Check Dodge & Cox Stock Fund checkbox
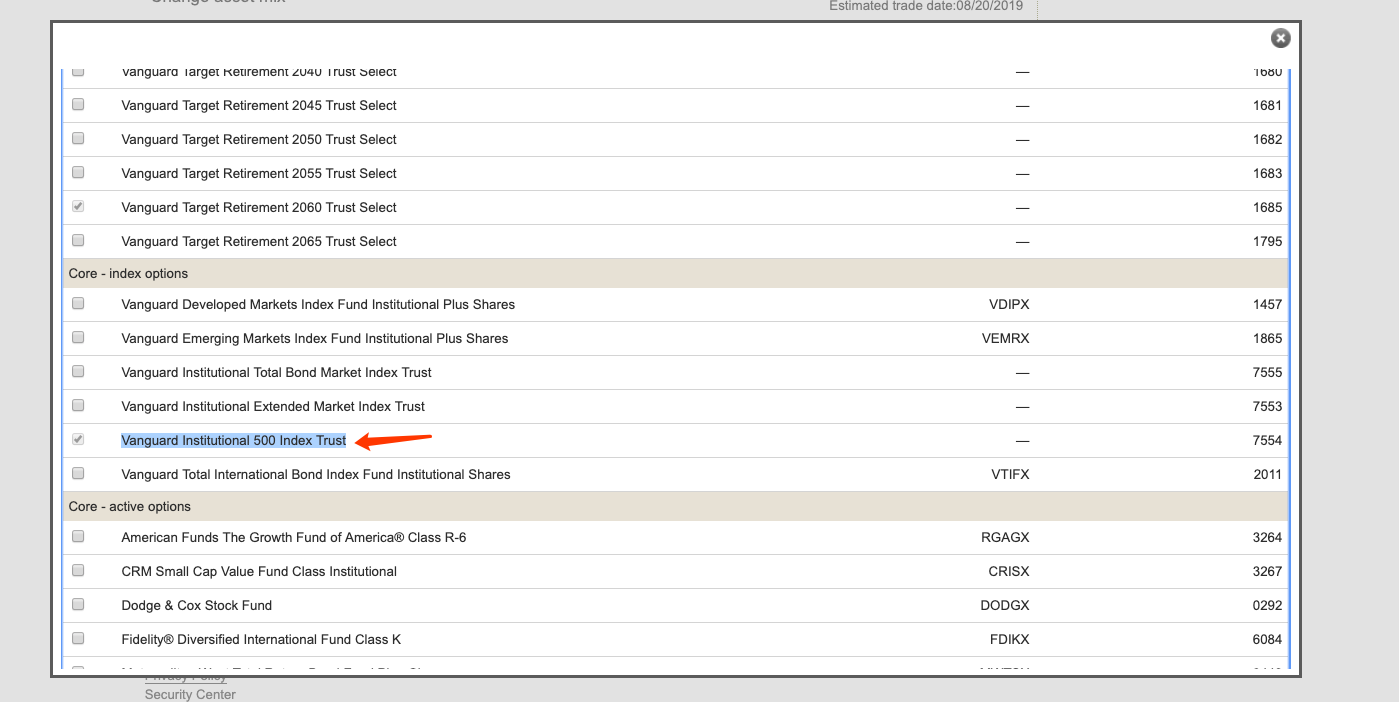 (x=78, y=604)
